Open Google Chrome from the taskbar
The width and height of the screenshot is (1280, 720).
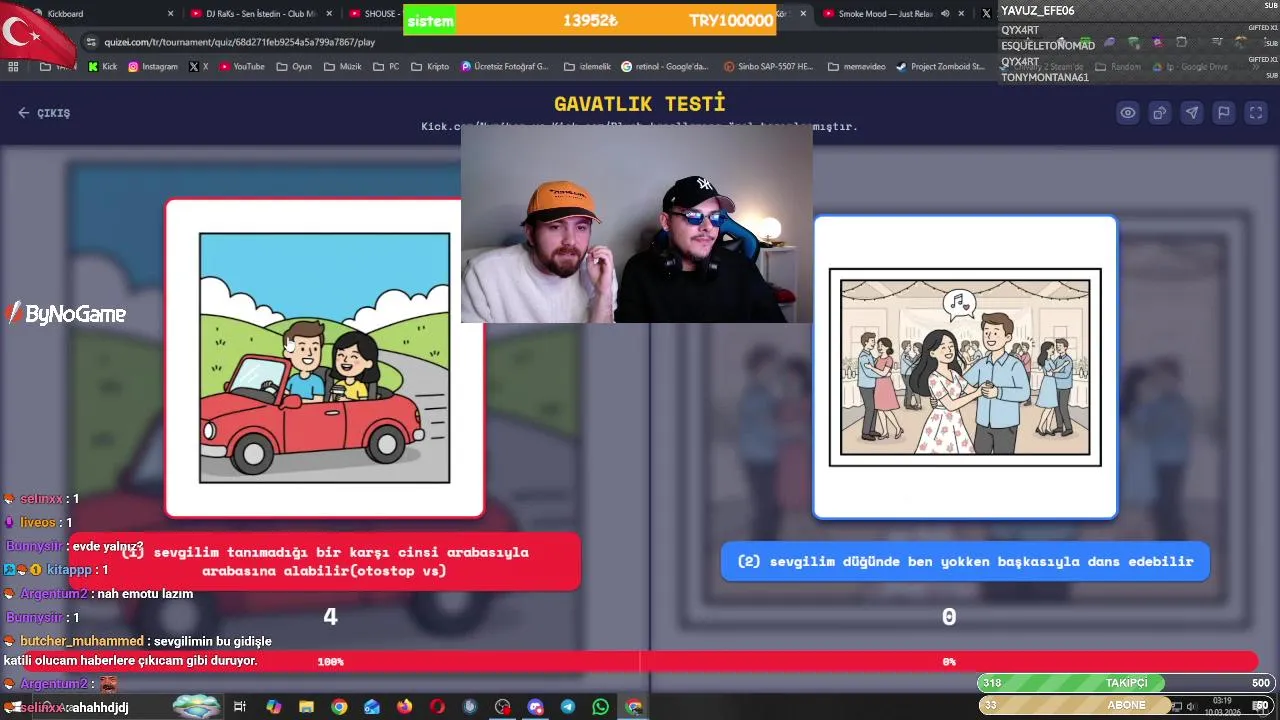click(x=339, y=707)
